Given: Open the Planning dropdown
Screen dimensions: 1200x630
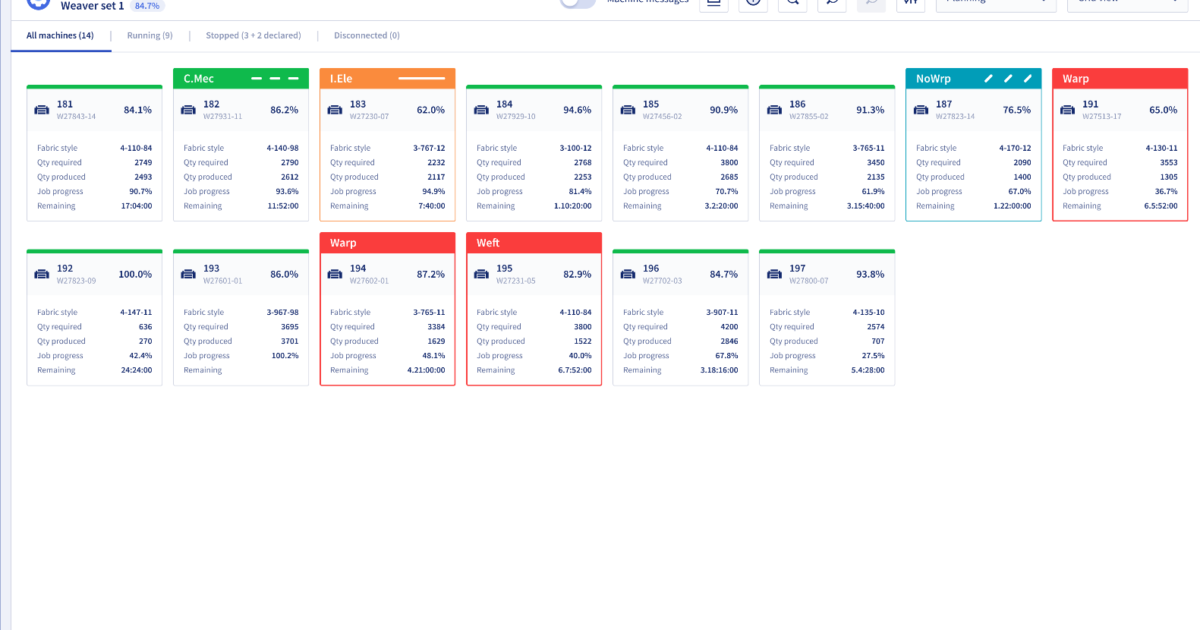Looking at the screenshot, I should [995, 3].
